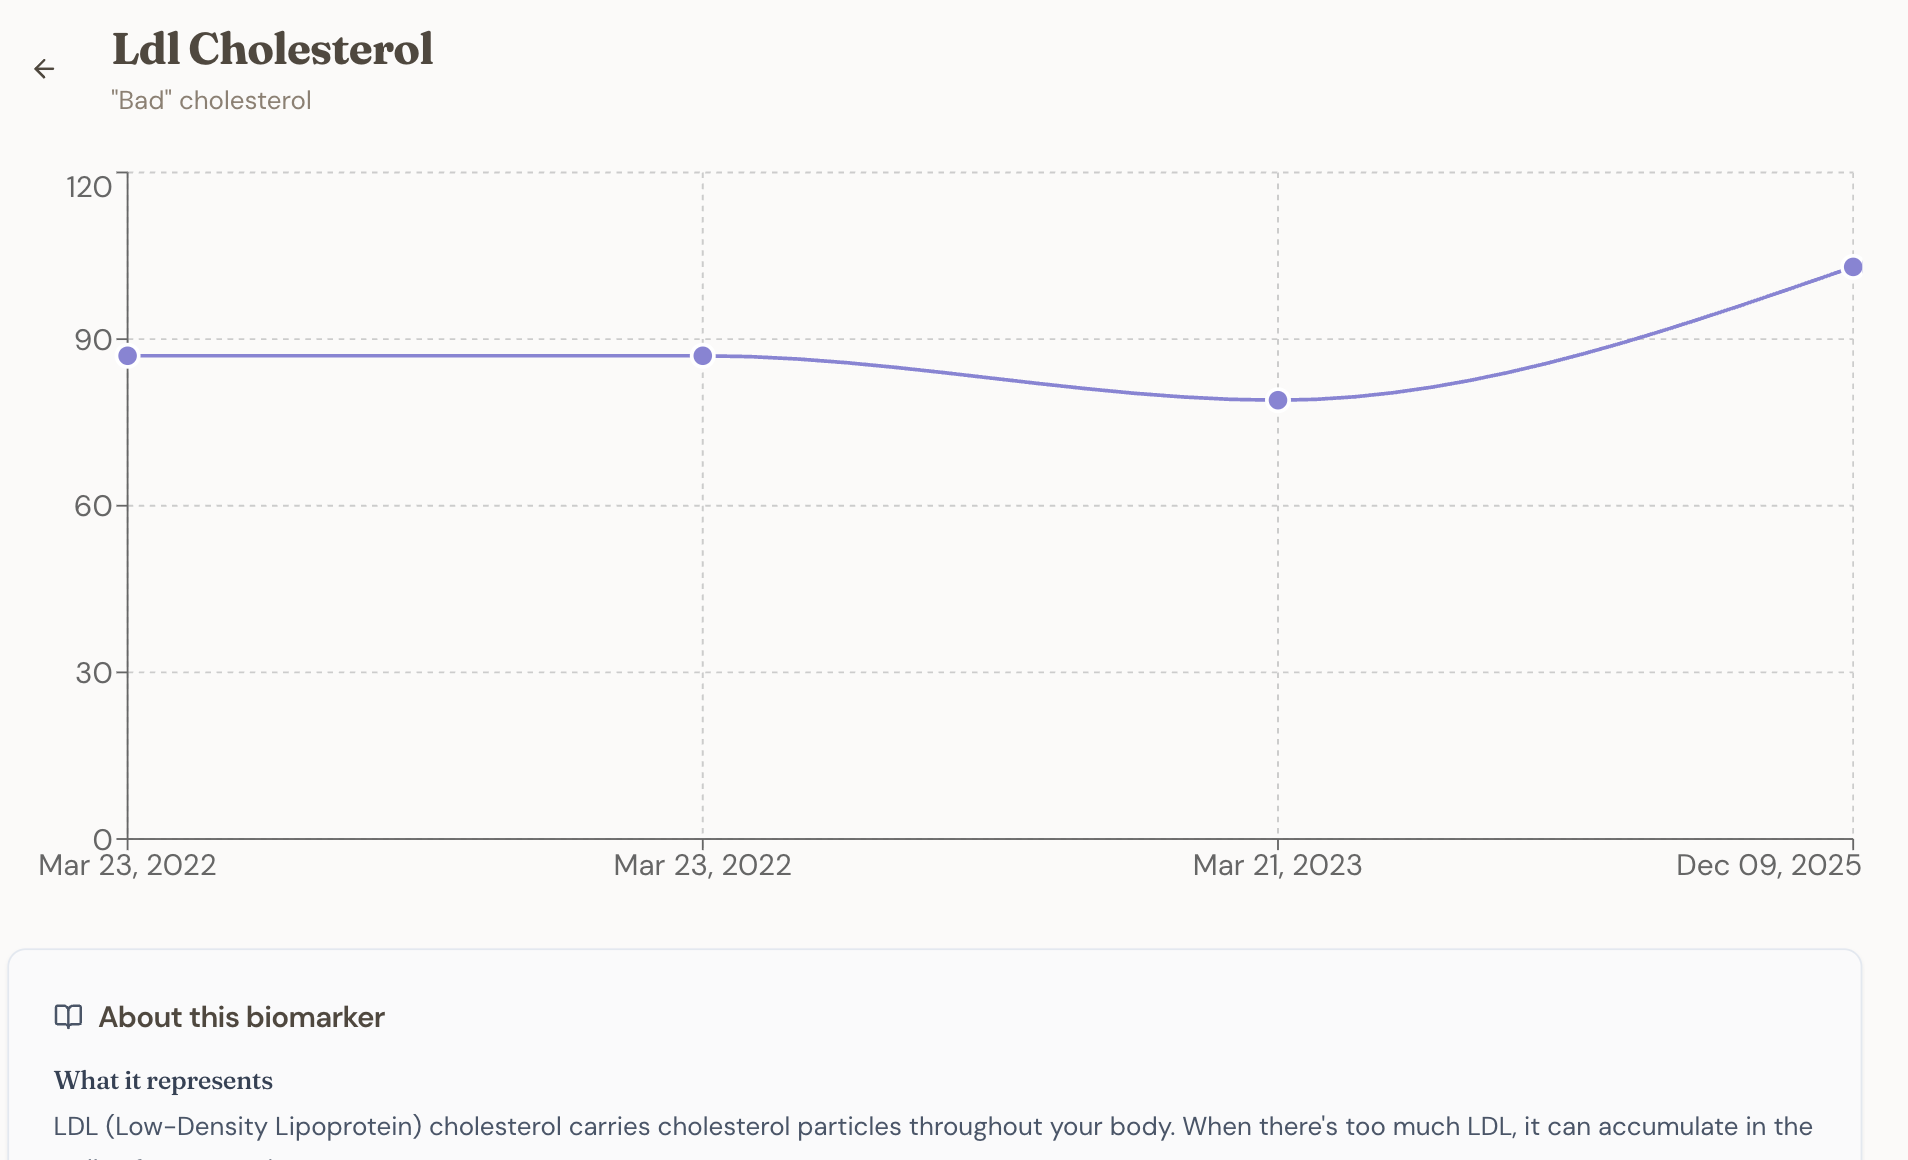The height and width of the screenshot is (1160, 1908).
Task: Click the 90 y-axis label
Action: tap(93, 340)
